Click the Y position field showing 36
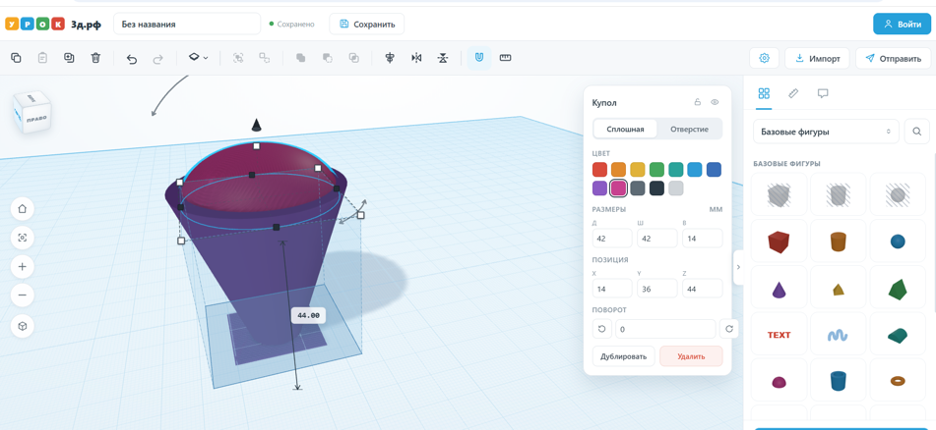The width and height of the screenshot is (936, 430). pyautogui.click(x=657, y=288)
